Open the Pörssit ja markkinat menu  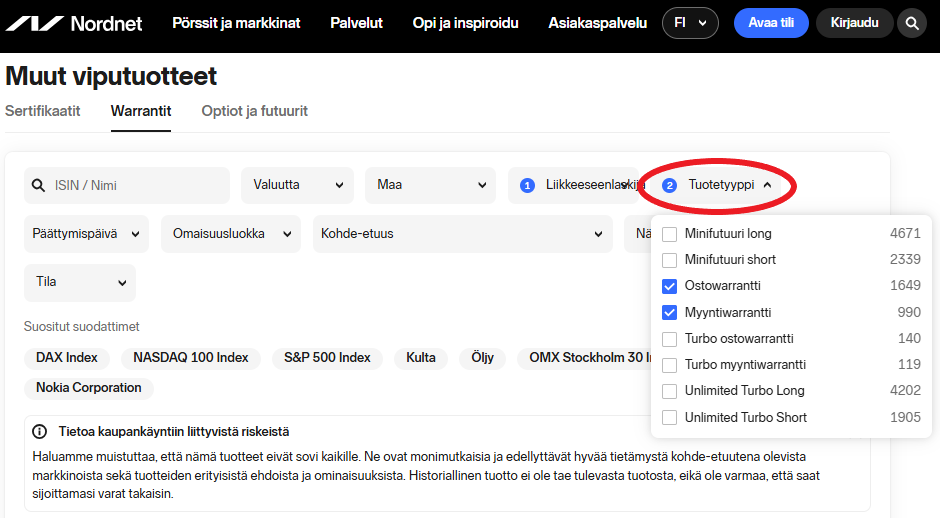point(236,23)
